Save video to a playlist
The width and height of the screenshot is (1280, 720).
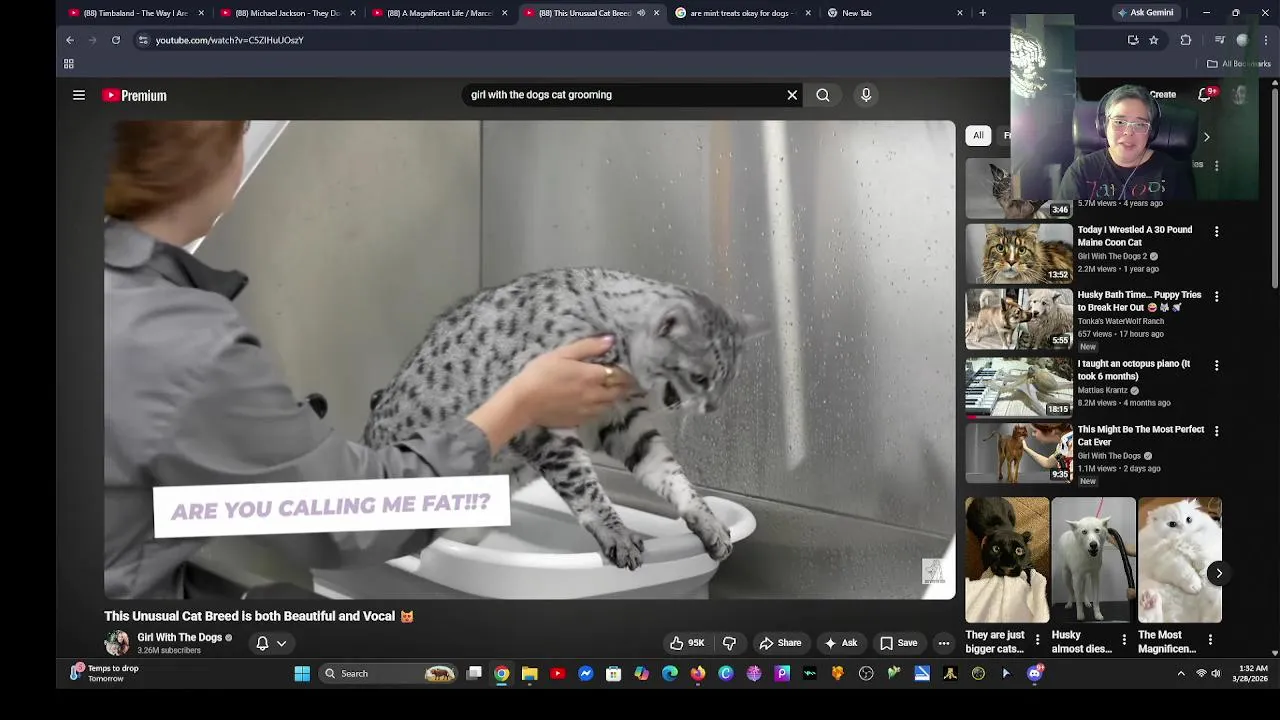point(898,643)
